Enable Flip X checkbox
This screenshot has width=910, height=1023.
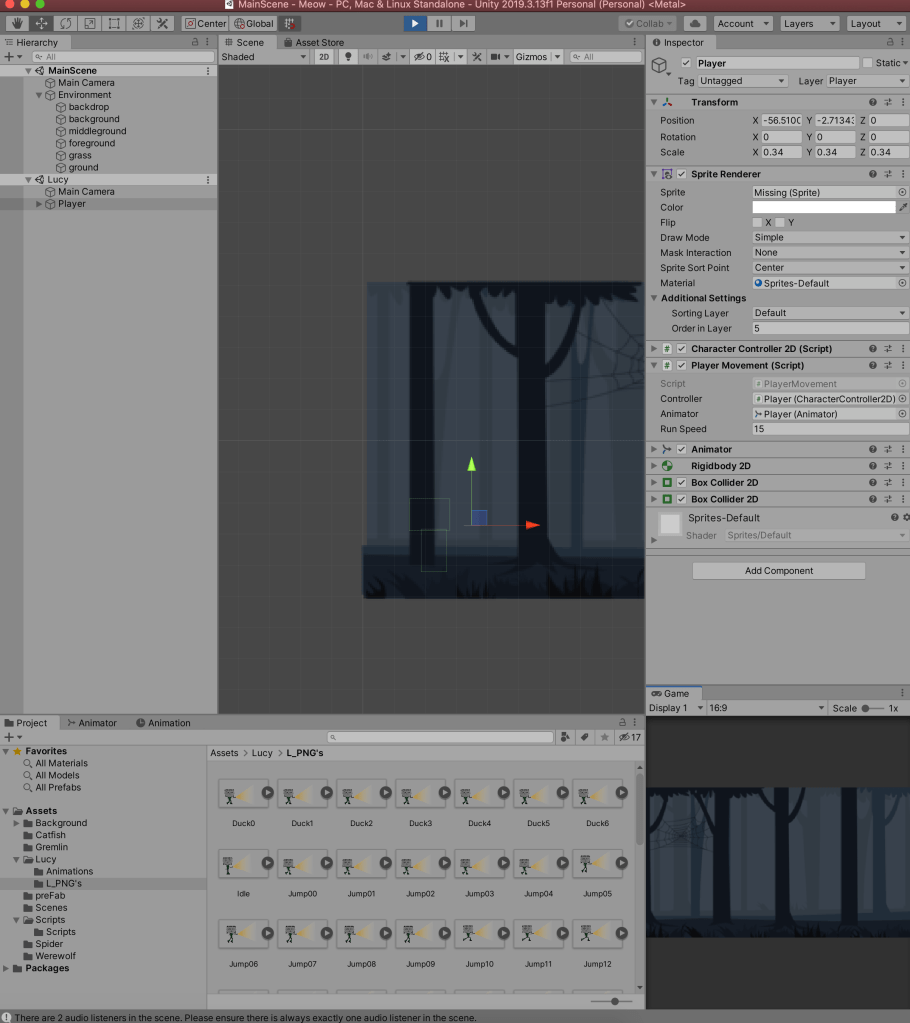pos(757,222)
